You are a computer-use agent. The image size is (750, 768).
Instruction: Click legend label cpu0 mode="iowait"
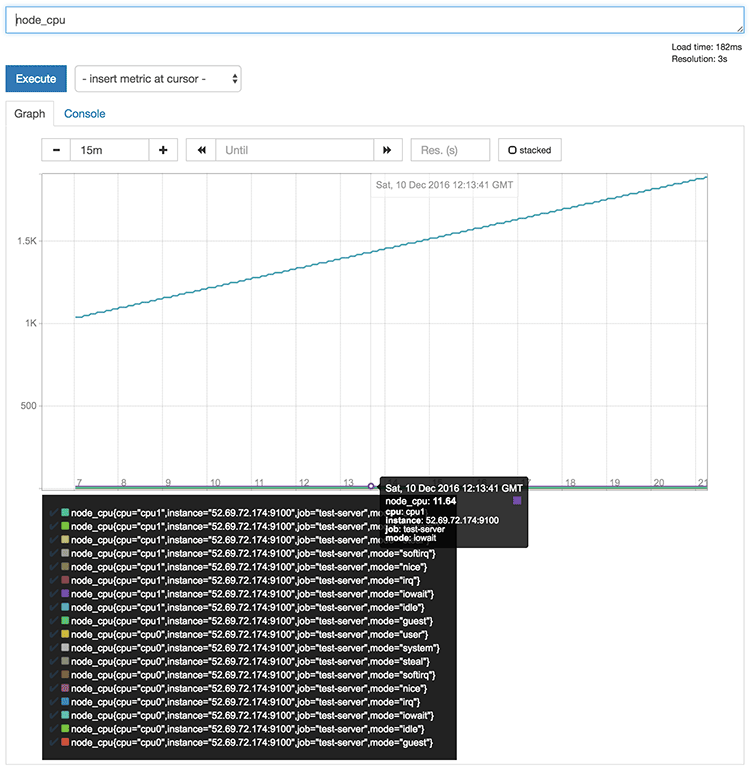point(252,716)
